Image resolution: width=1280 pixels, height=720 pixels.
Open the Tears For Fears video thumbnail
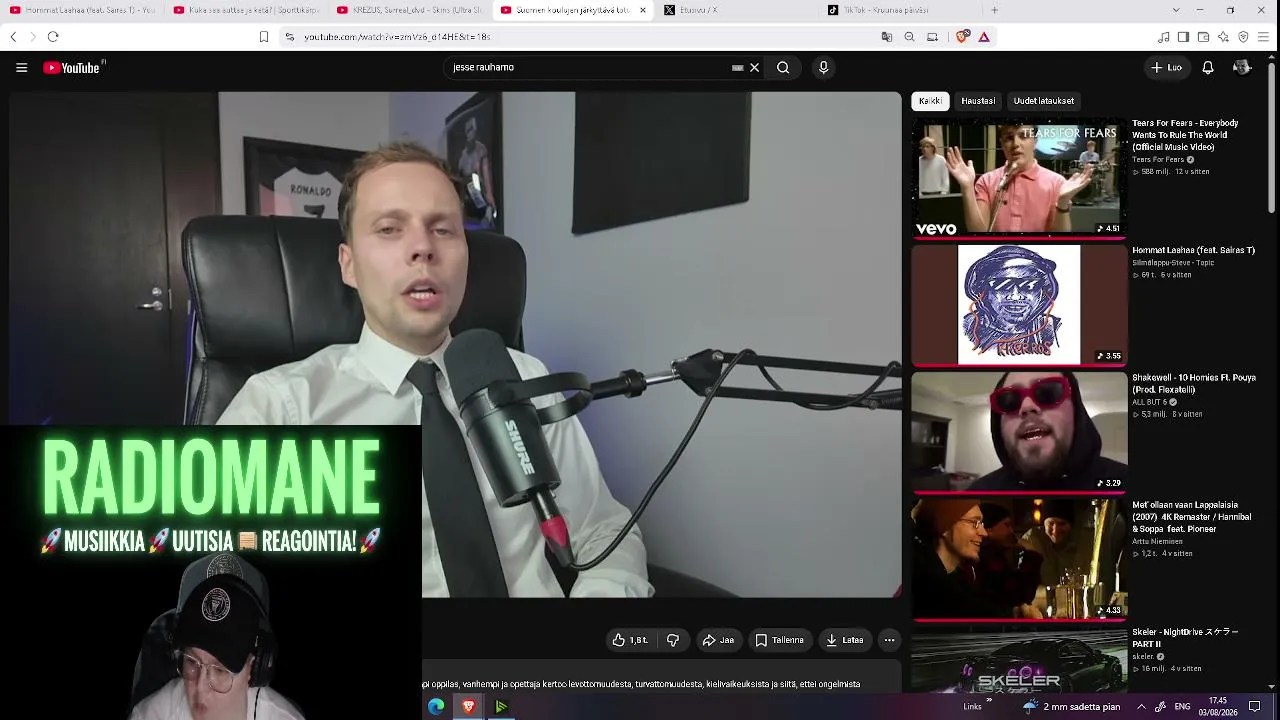click(x=1019, y=178)
